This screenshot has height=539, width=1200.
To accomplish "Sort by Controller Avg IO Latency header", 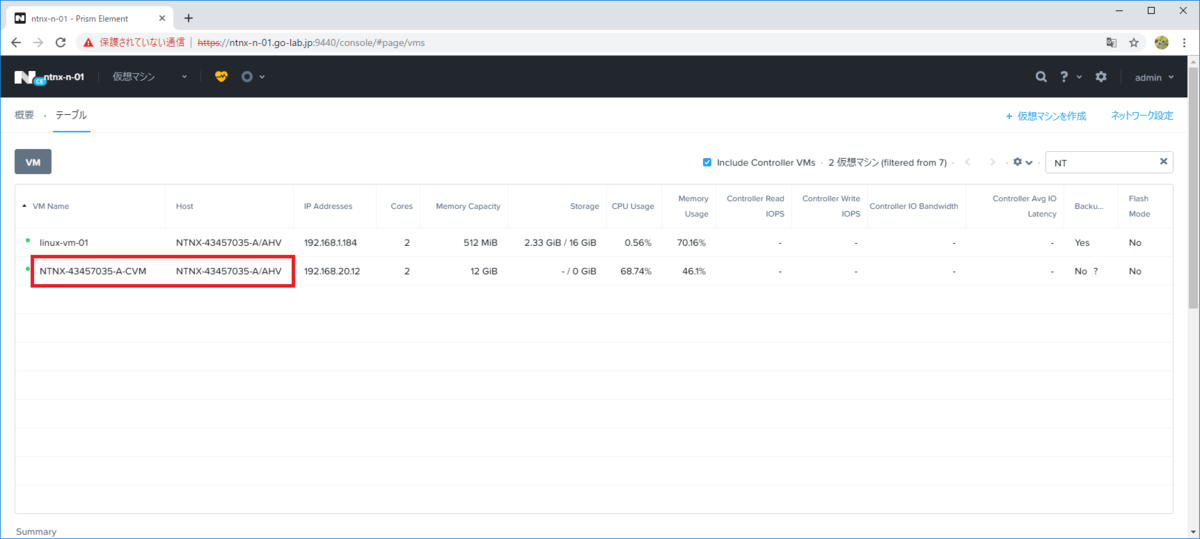I will tap(1024, 206).
